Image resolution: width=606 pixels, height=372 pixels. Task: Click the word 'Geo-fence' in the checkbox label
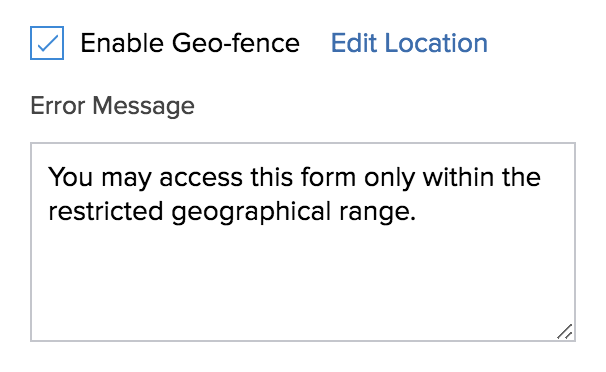pos(236,43)
